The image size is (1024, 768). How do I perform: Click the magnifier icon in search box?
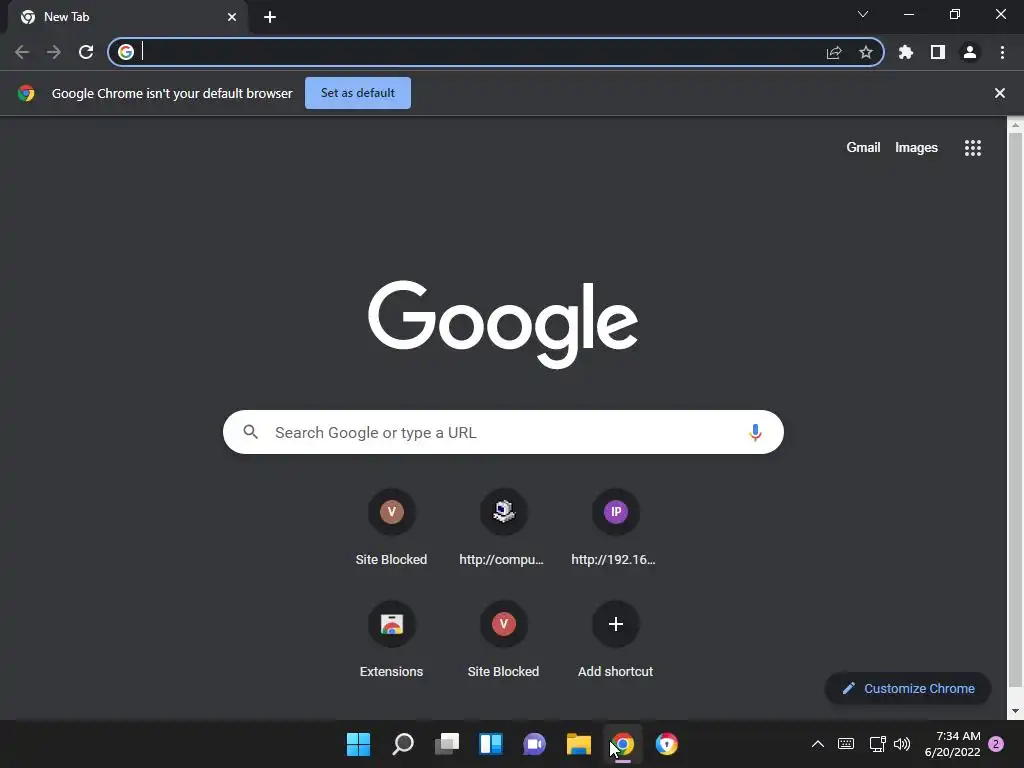[251, 432]
